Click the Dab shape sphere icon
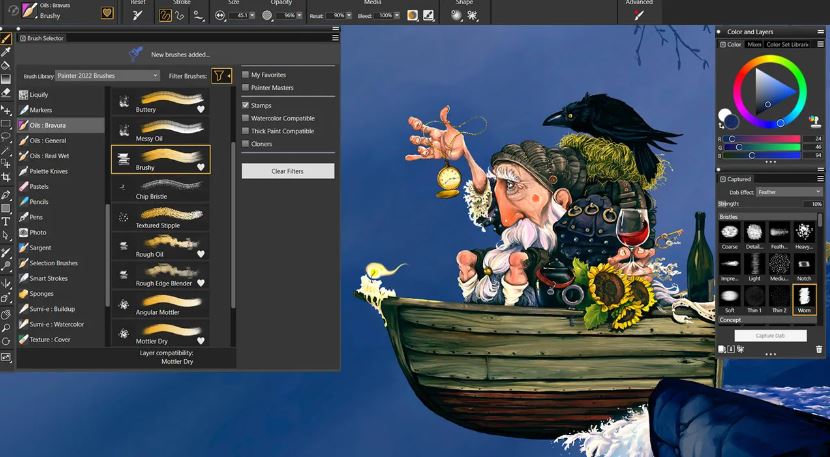Screen dimensions: 830x457 pos(456,15)
